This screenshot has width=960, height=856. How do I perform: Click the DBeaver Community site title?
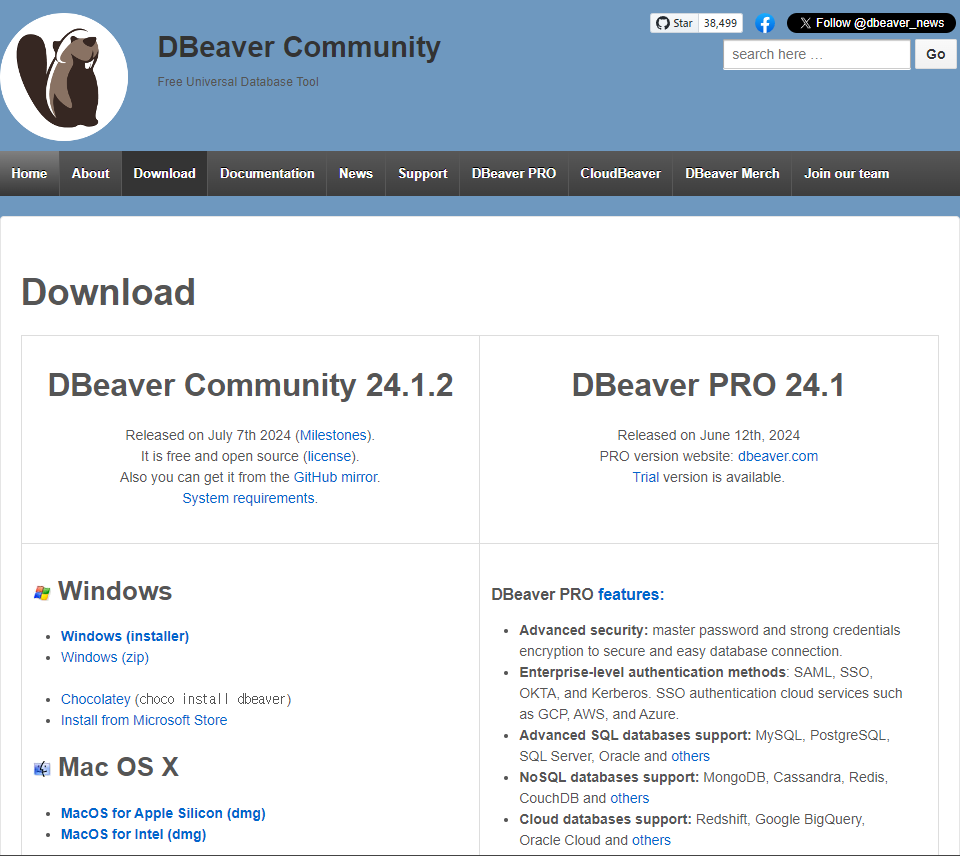pyautogui.click(x=299, y=47)
